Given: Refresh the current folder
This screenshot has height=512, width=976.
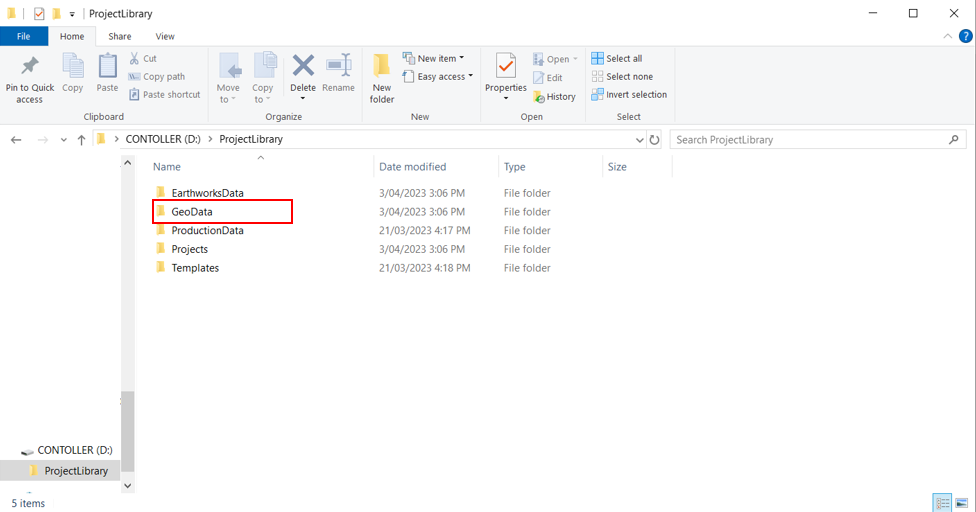Looking at the screenshot, I should tap(654, 140).
